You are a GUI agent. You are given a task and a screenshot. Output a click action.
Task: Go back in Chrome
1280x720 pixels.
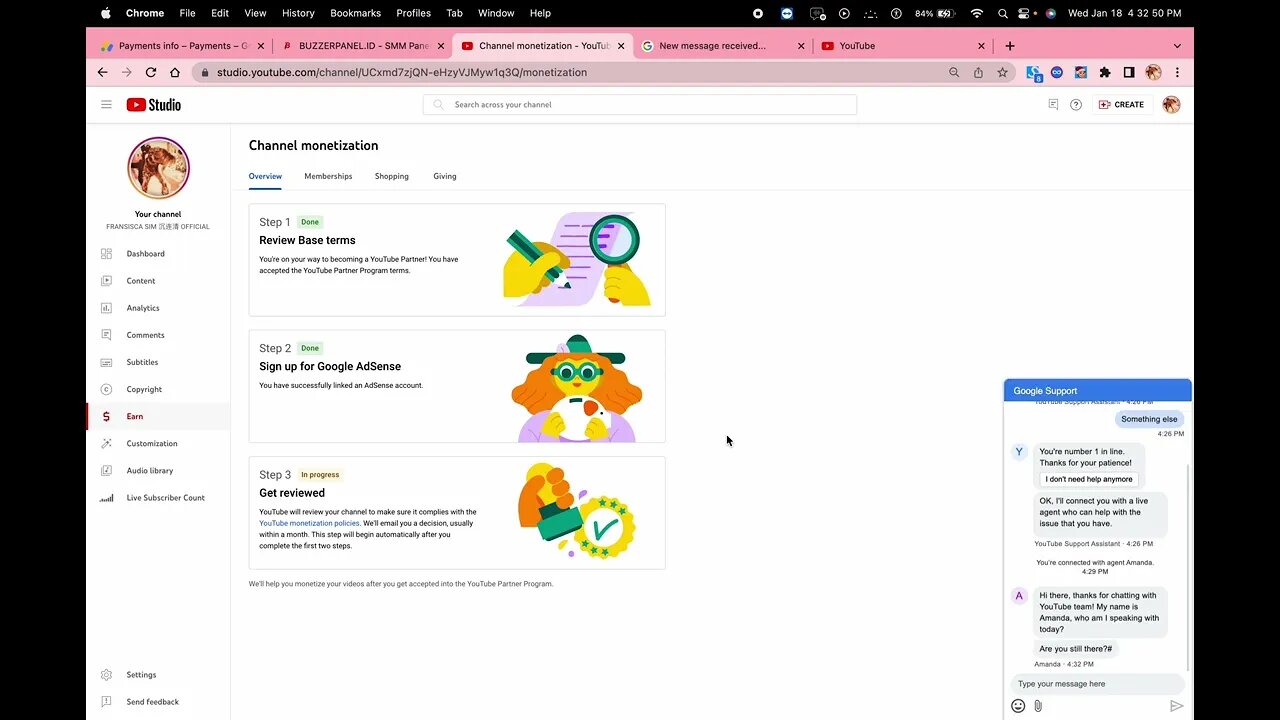[102, 72]
